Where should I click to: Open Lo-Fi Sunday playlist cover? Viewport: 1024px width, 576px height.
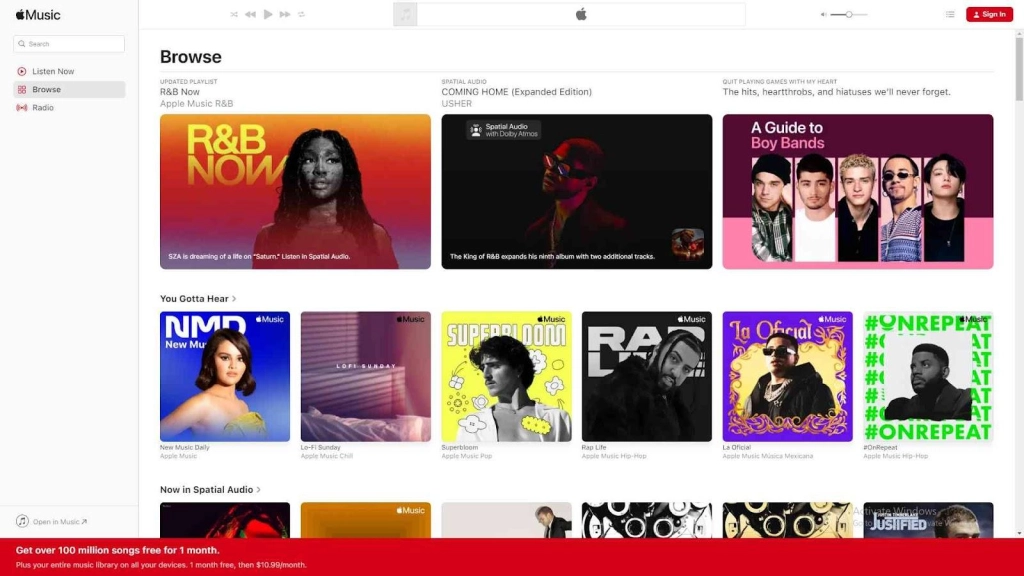366,376
